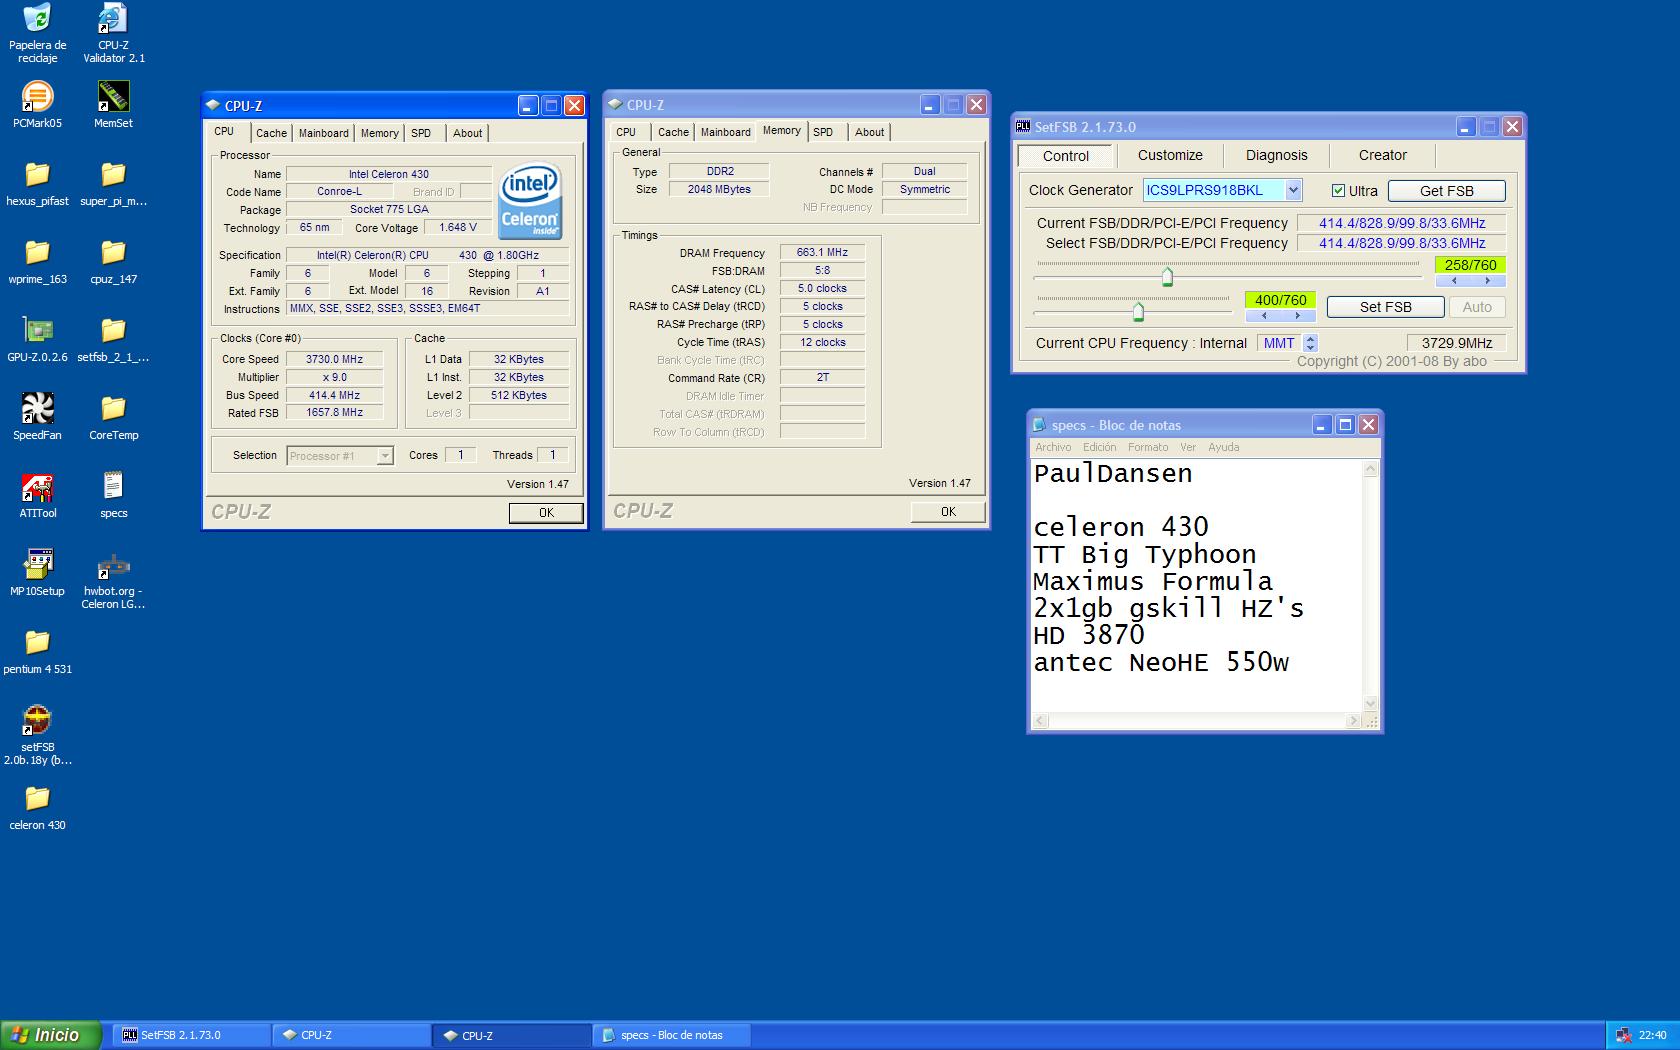Toggle the Ultra checkbox in SetFSB
The height and width of the screenshot is (1050, 1680).
[x=1338, y=191]
